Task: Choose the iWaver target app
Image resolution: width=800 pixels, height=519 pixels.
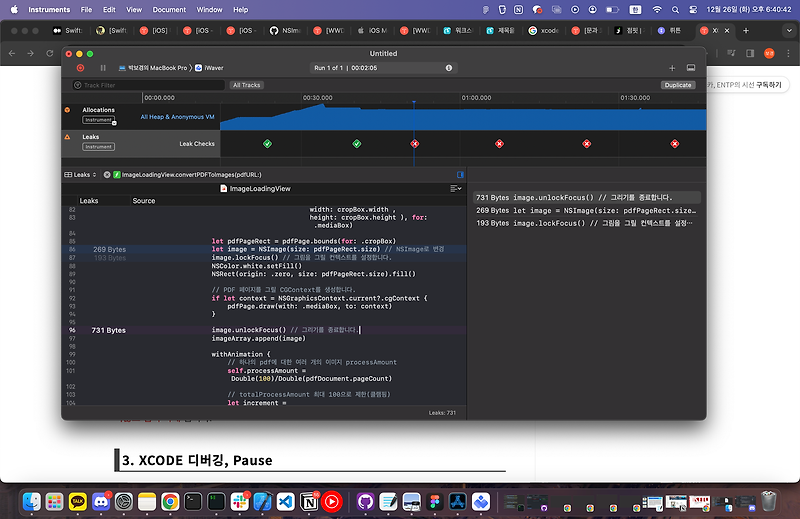Action: pyautogui.click(x=210, y=68)
